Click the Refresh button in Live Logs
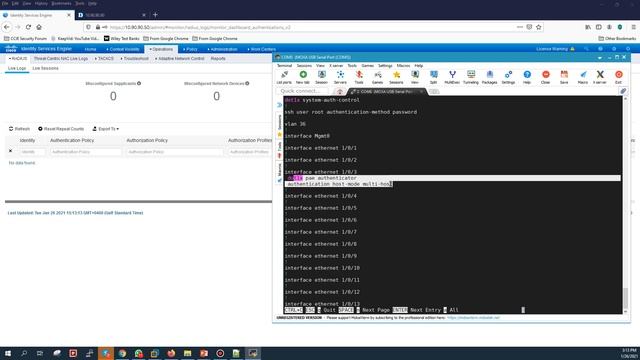 coord(19,129)
